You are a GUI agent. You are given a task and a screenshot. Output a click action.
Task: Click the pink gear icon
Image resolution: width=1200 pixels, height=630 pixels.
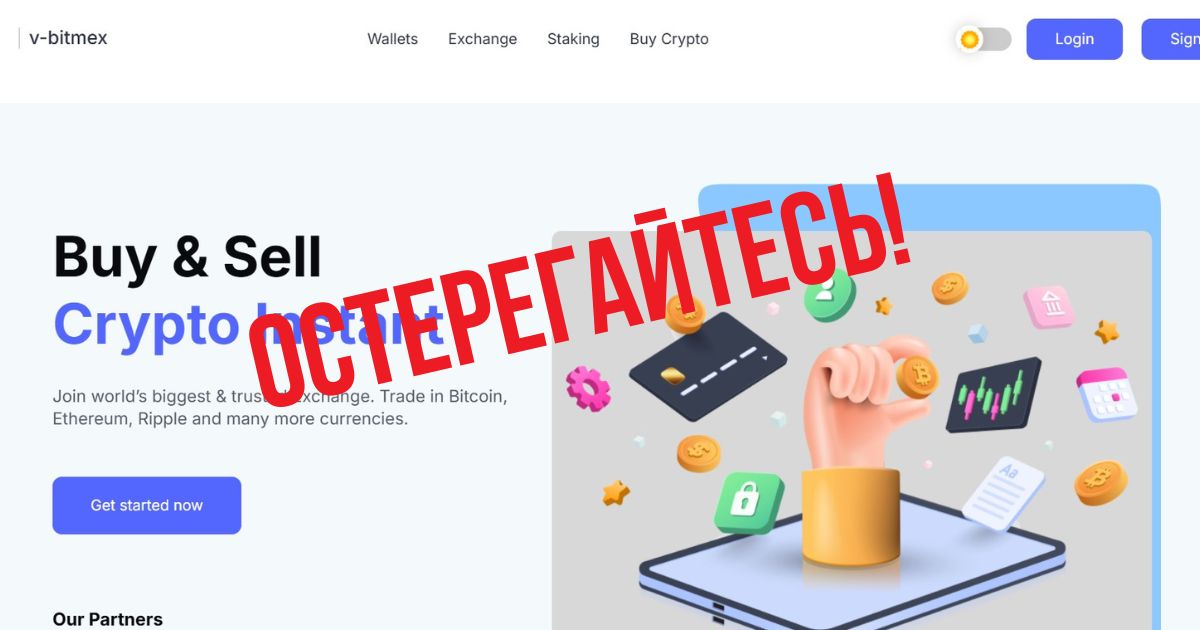pyautogui.click(x=587, y=388)
